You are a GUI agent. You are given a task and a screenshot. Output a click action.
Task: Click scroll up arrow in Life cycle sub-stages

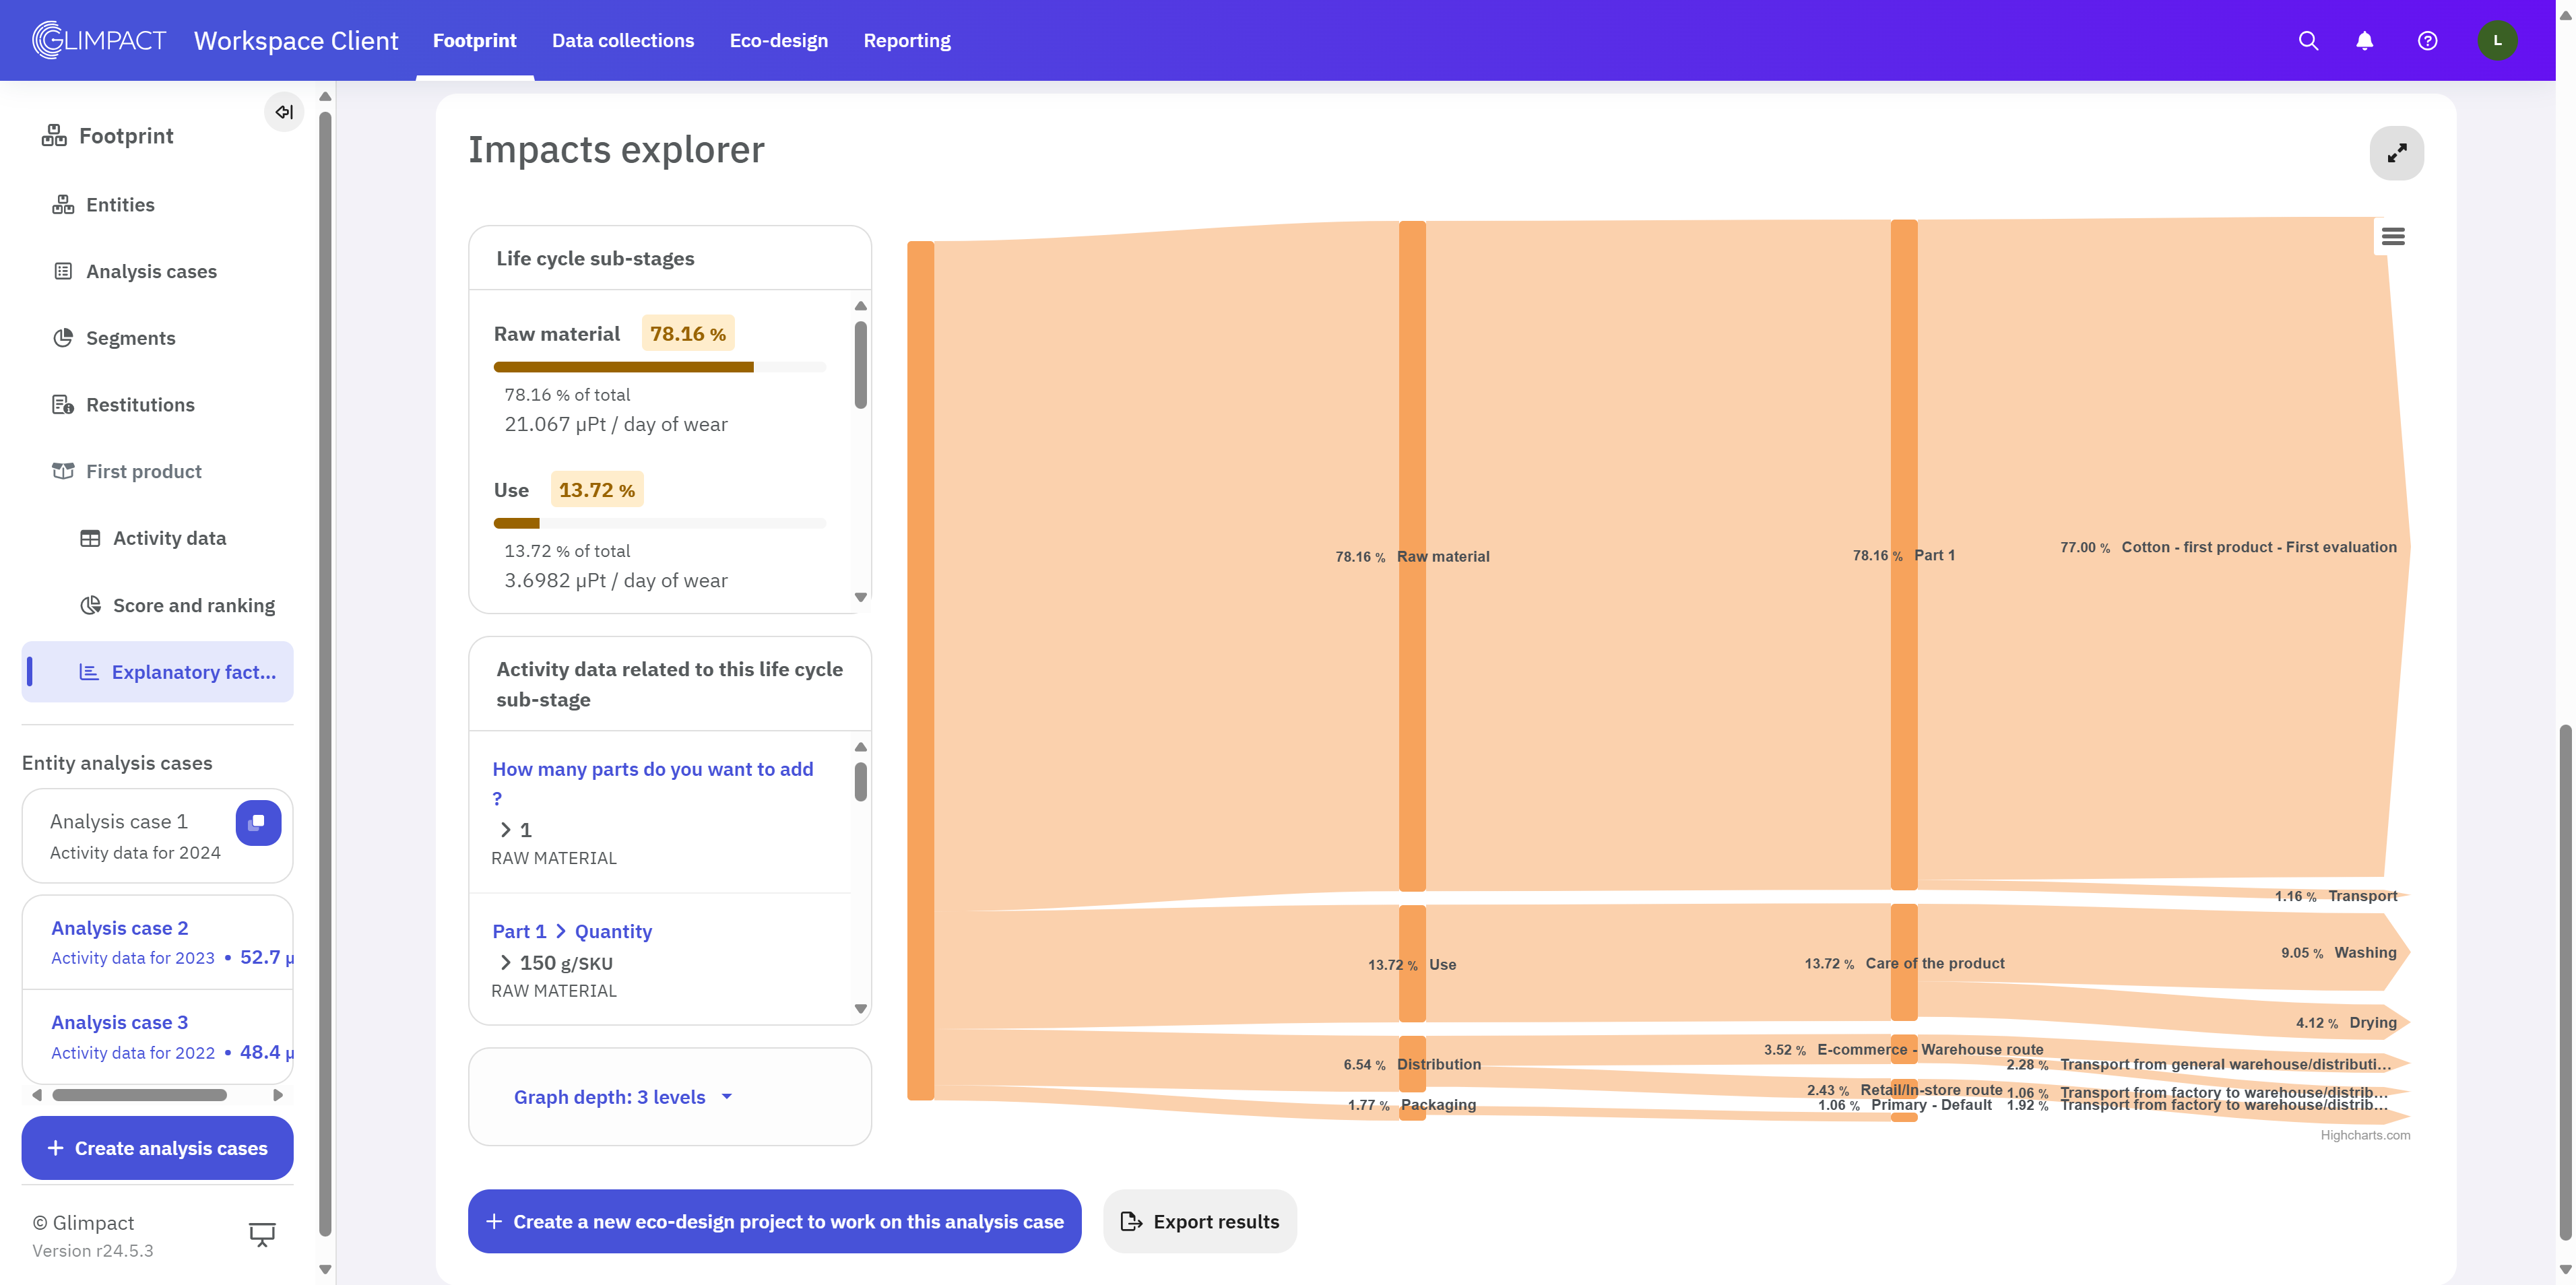pyautogui.click(x=860, y=306)
